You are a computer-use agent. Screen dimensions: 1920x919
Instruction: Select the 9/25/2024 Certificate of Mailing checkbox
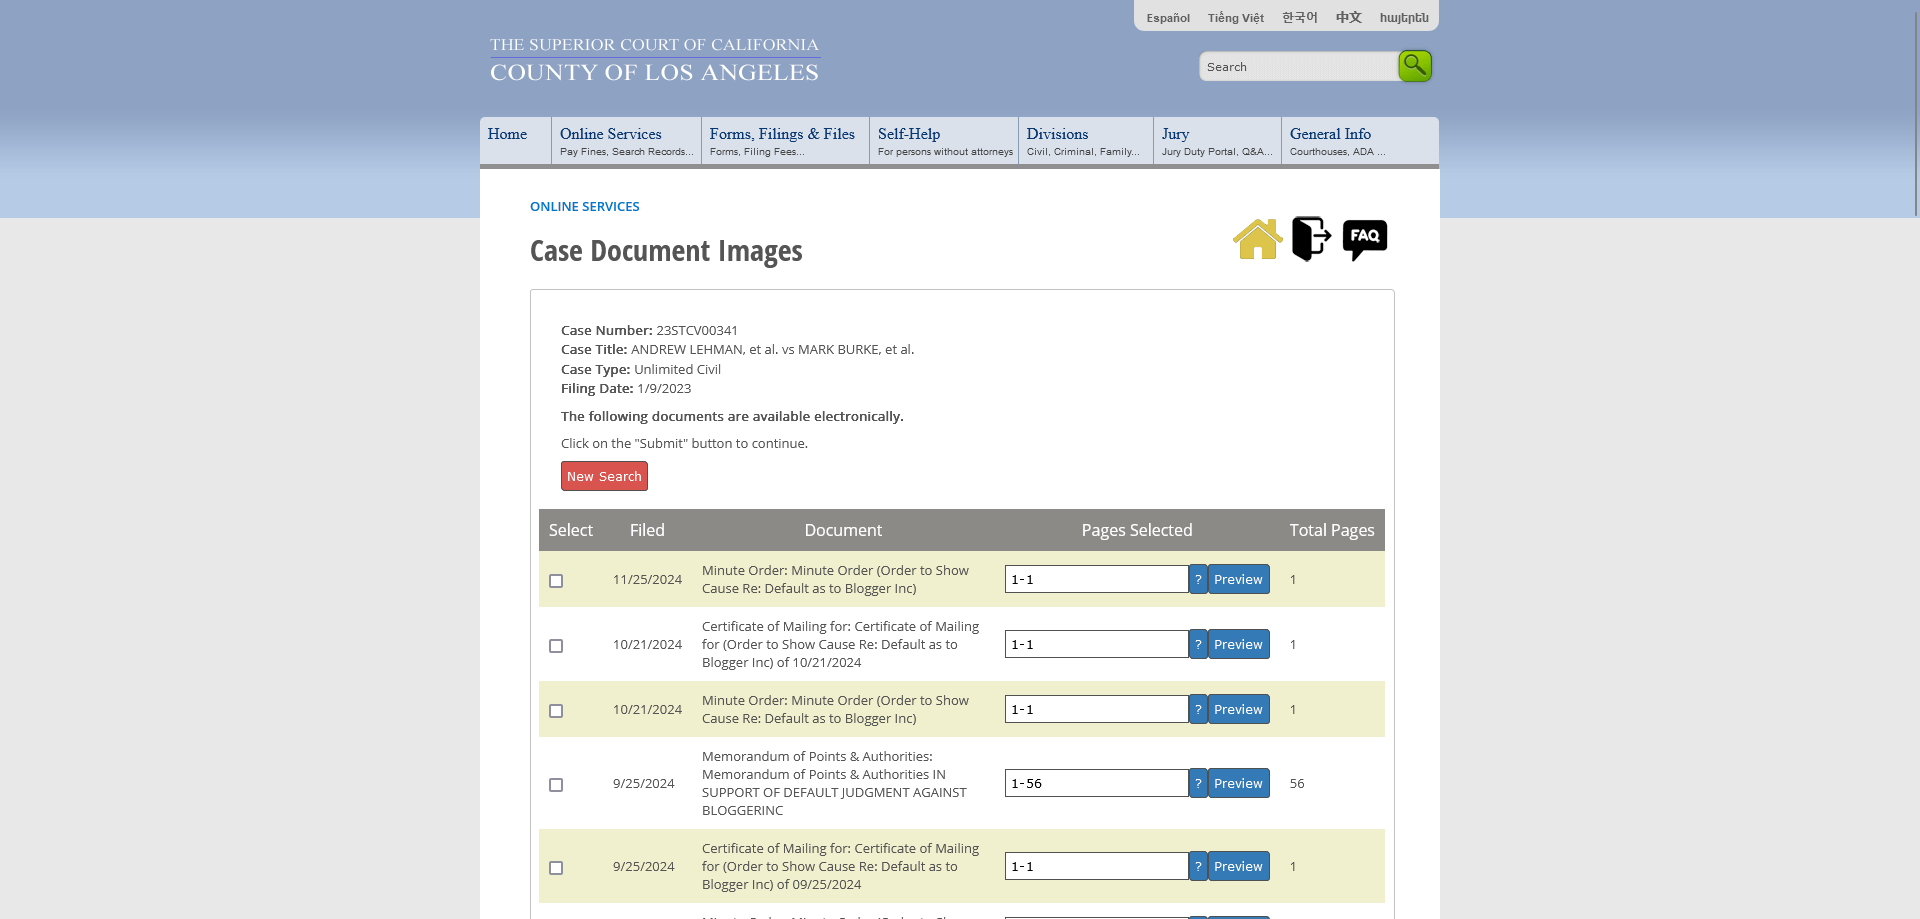tap(556, 868)
